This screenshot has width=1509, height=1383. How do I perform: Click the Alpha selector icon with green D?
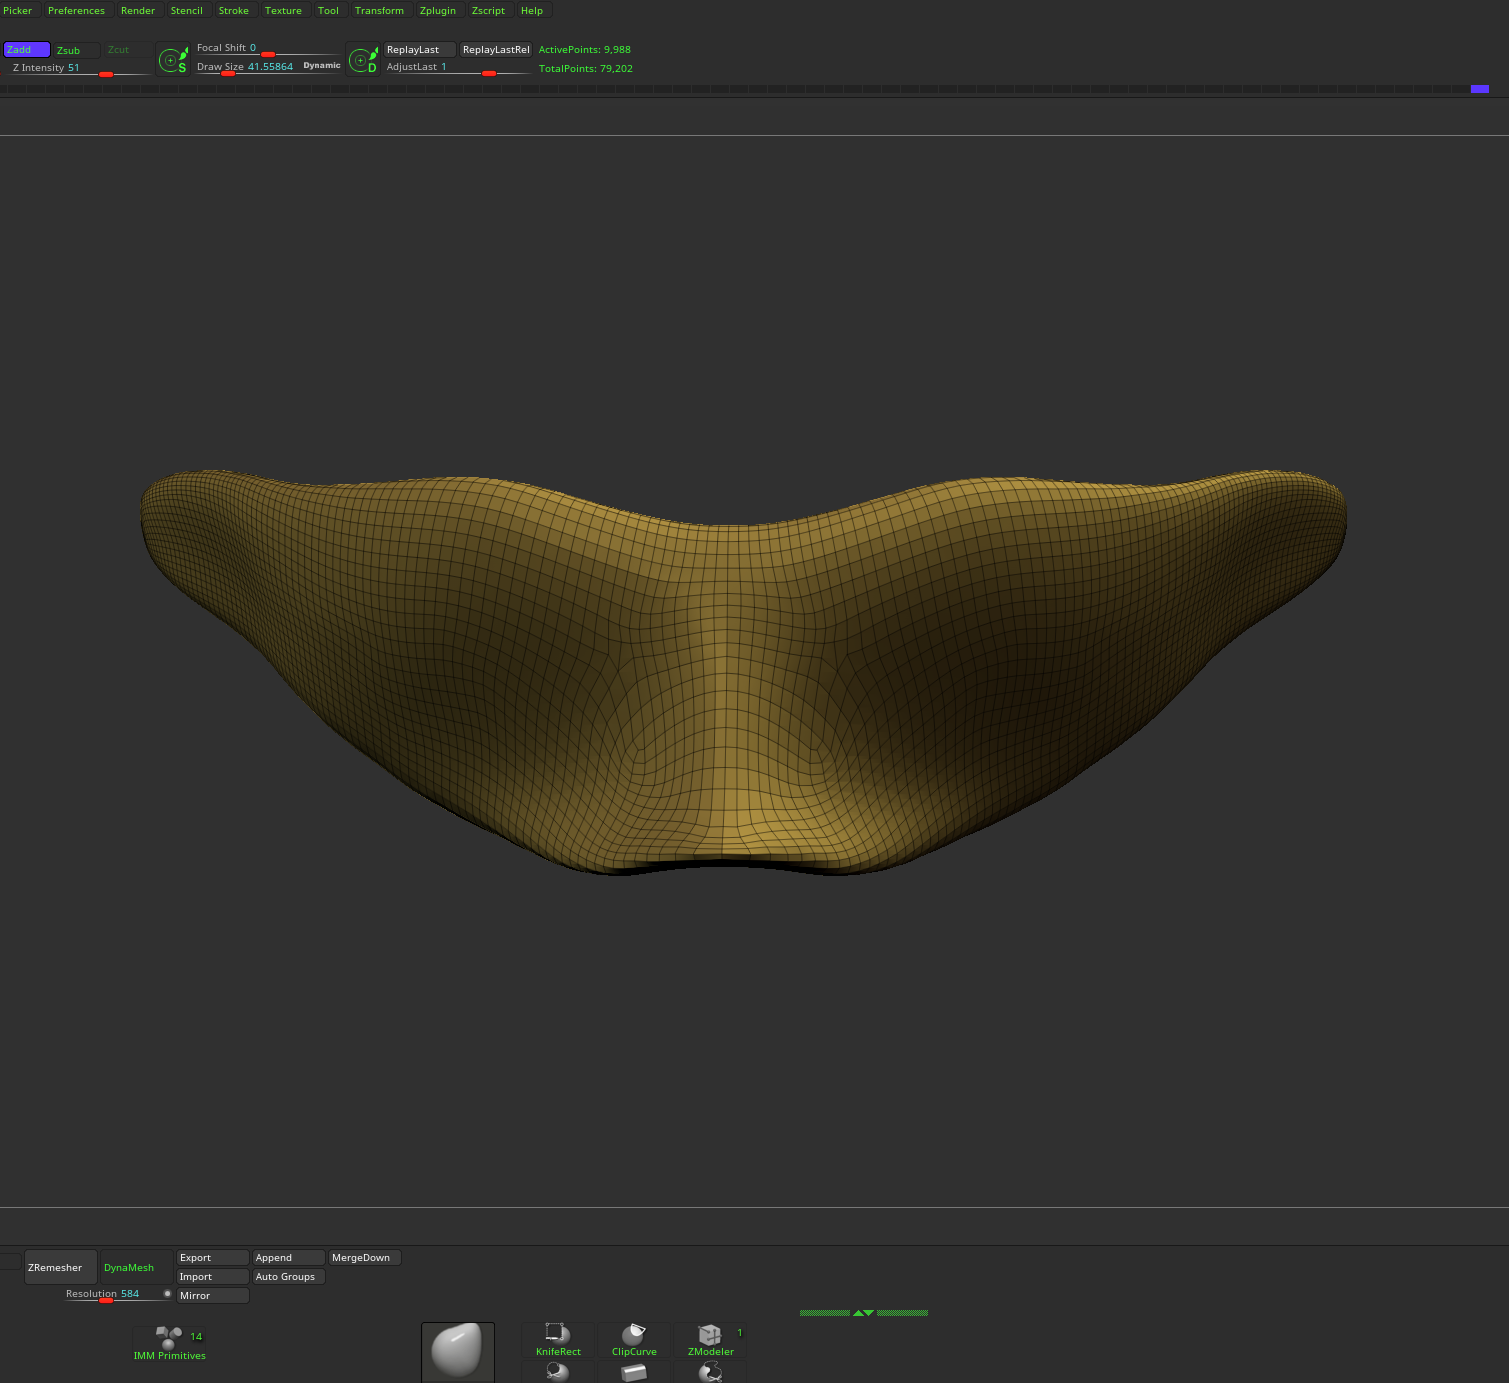pyautogui.click(x=362, y=59)
